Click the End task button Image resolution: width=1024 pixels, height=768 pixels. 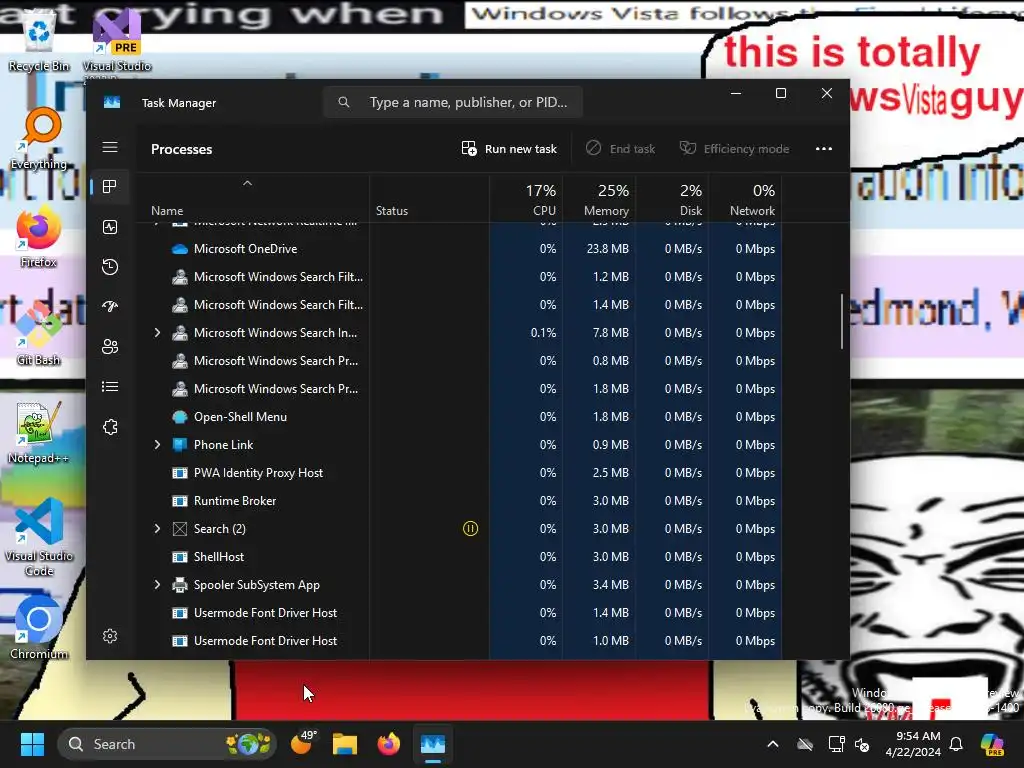coord(620,149)
